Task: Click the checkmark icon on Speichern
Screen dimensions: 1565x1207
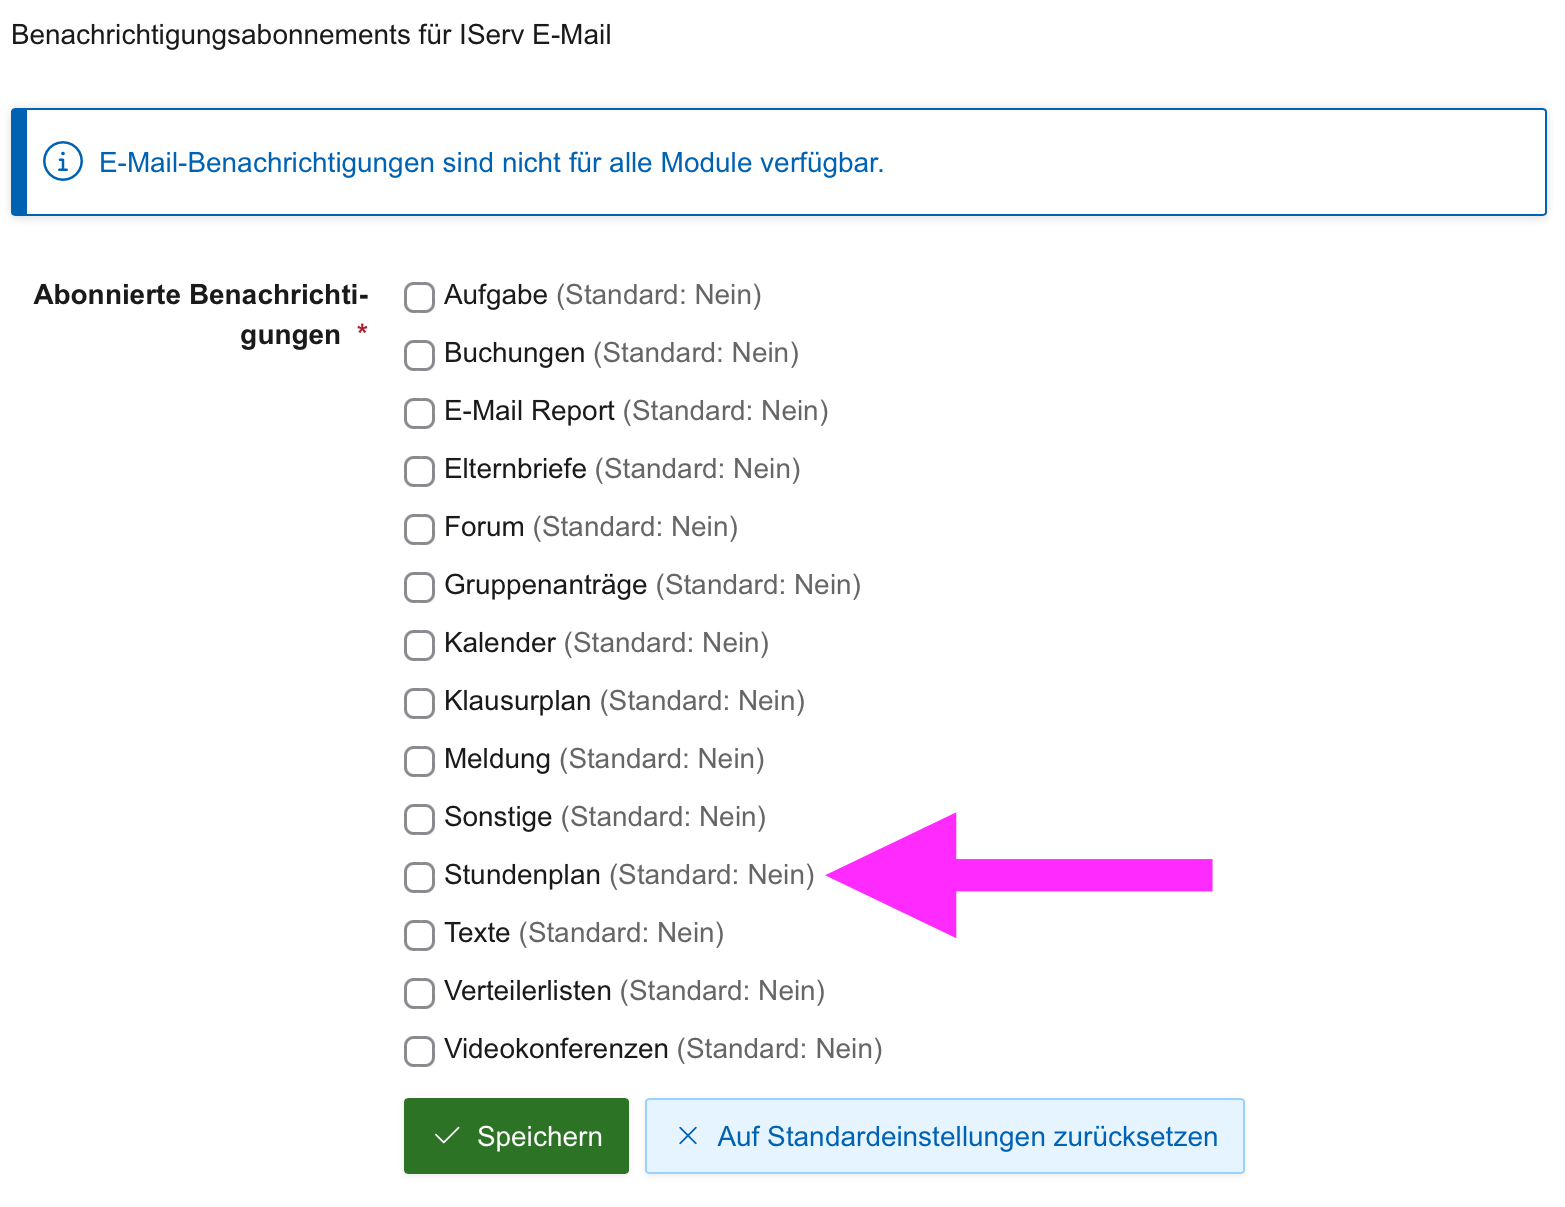Action: point(447,1136)
